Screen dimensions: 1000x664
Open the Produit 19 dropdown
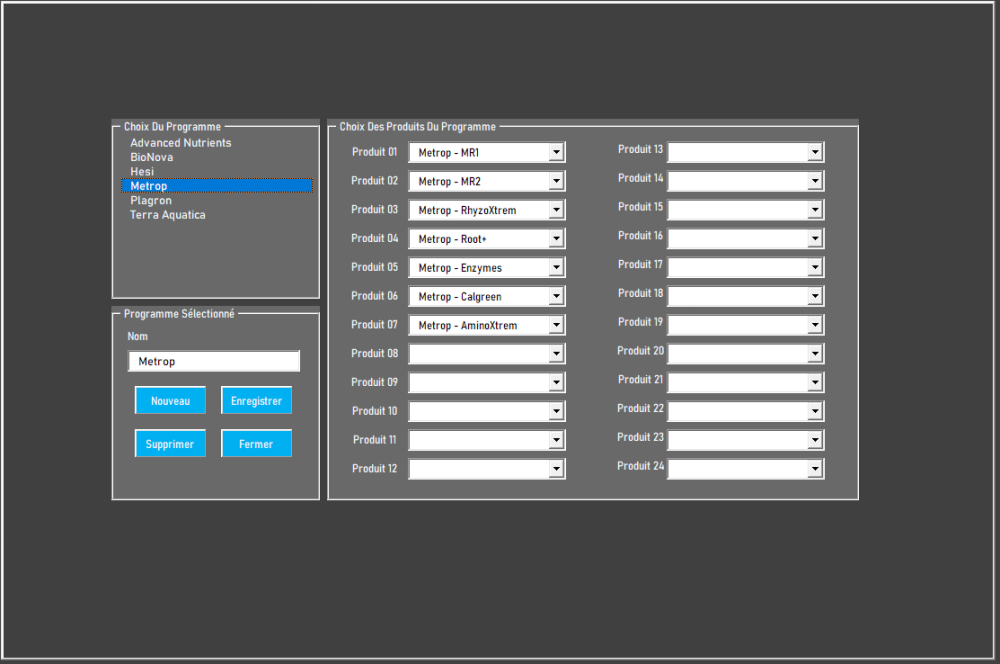(x=815, y=325)
